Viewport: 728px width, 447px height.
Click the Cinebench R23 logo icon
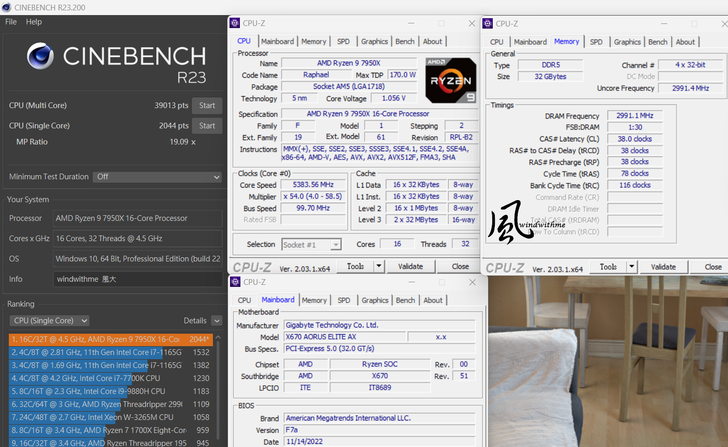pyautogui.click(x=41, y=58)
